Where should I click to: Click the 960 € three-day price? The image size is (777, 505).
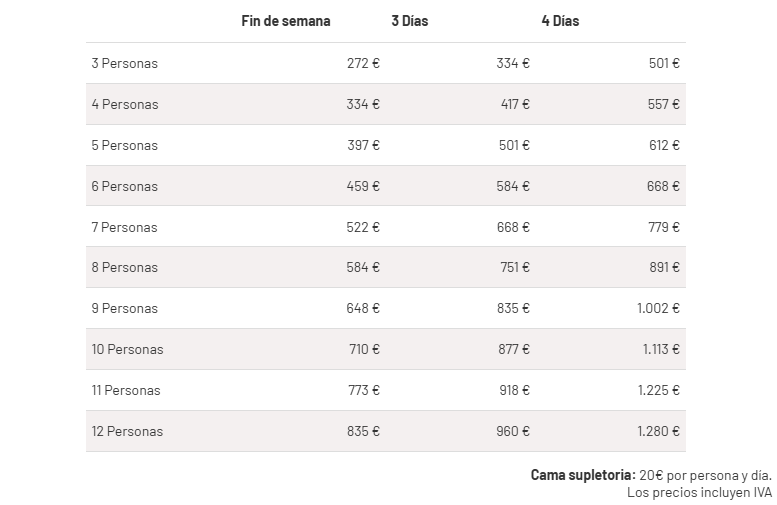tap(513, 432)
